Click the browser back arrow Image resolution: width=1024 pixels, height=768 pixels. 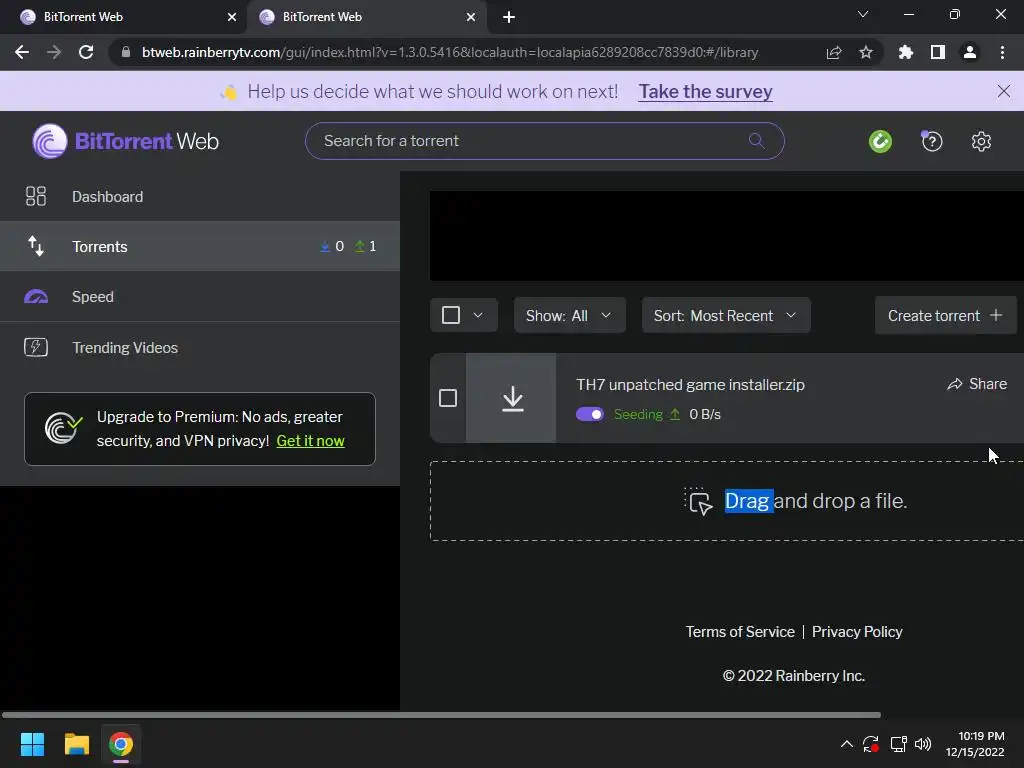coord(22,52)
